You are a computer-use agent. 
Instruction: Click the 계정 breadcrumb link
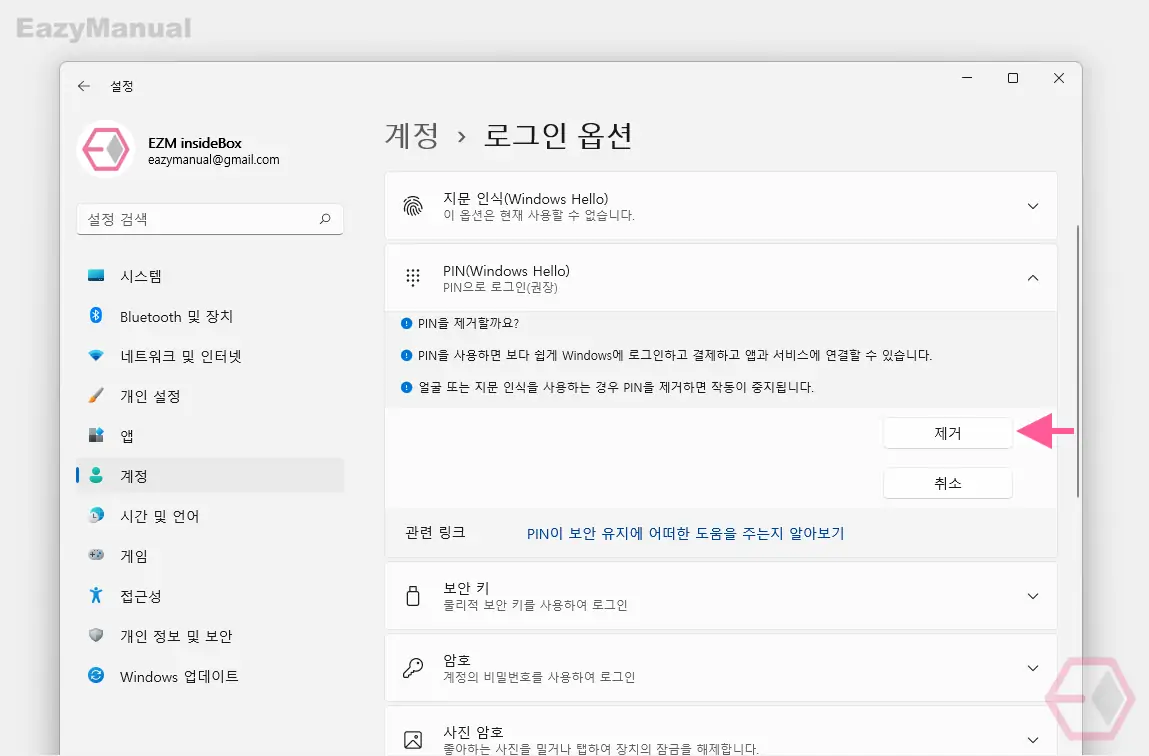point(412,136)
